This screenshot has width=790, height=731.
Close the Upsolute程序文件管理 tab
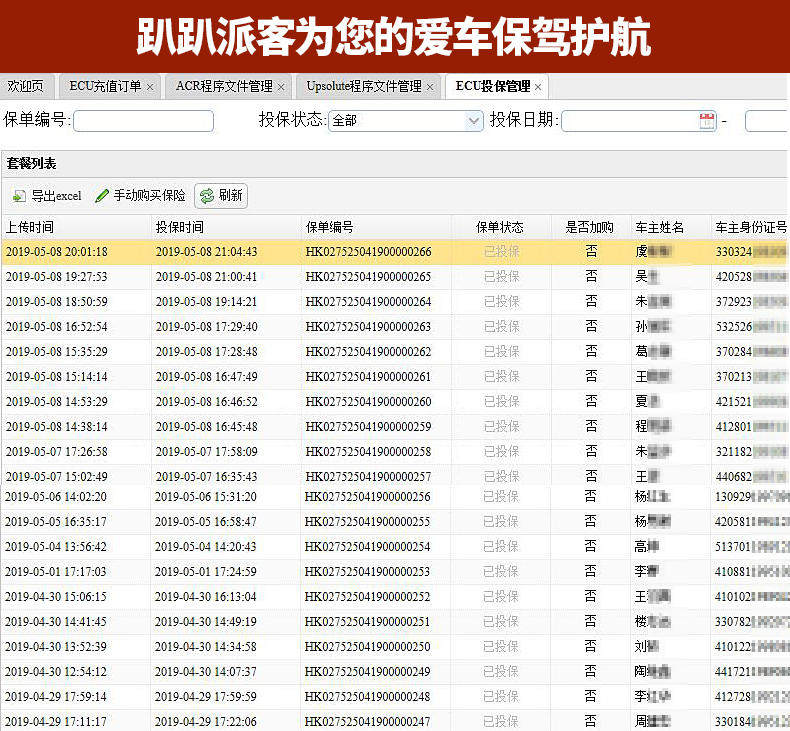[x=430, y=87]
